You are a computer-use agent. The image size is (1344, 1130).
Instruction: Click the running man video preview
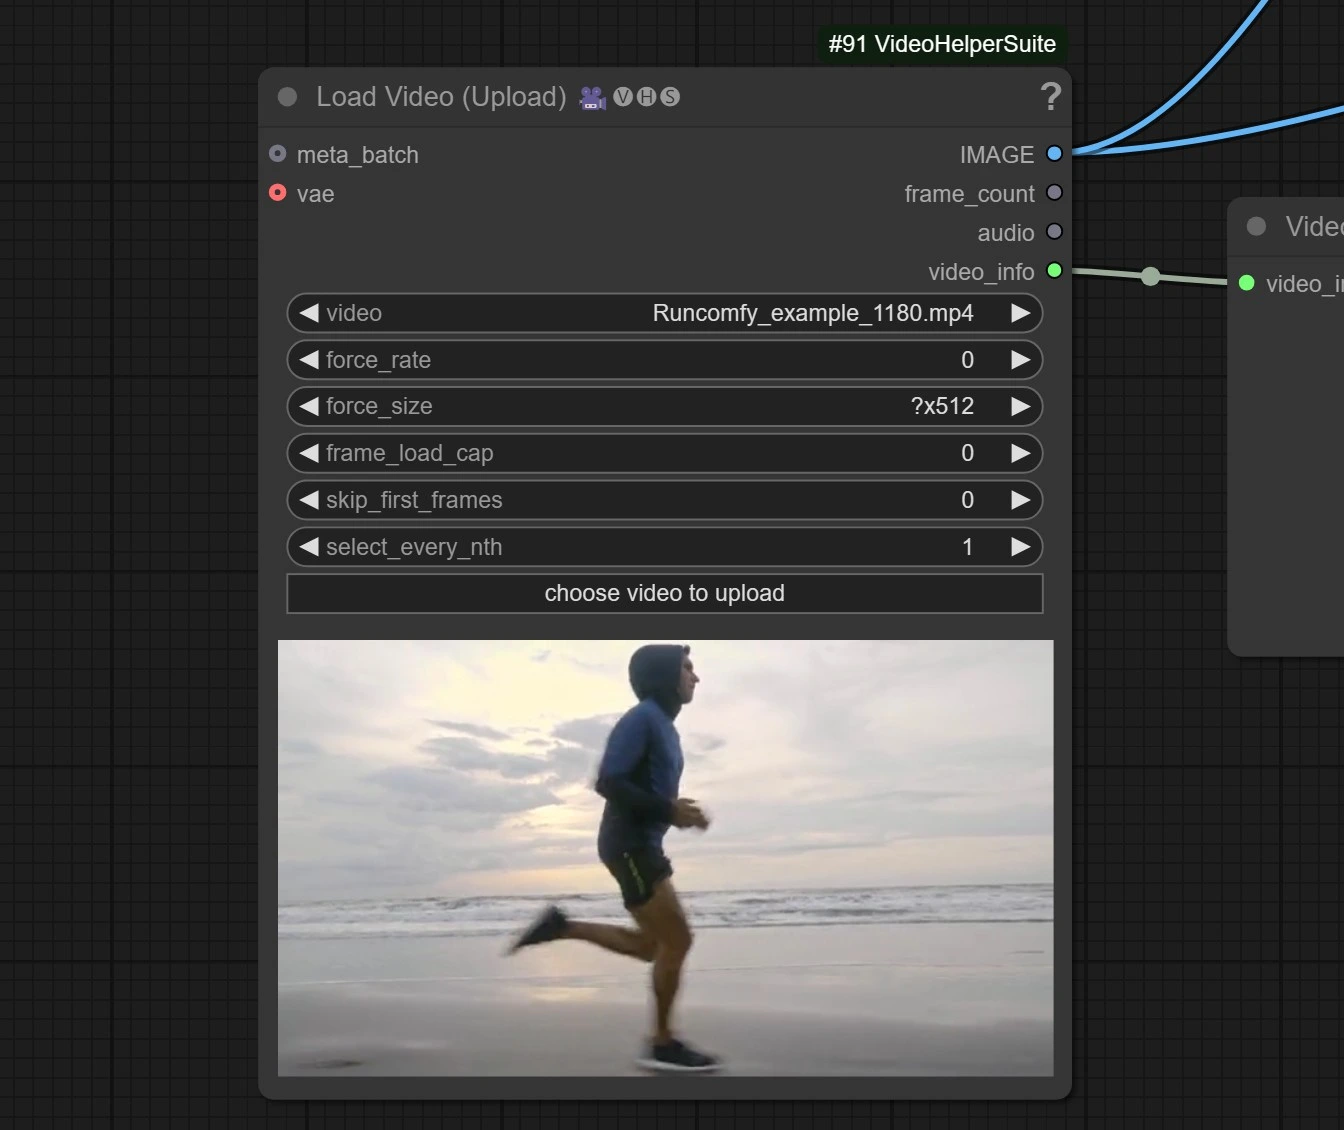tap(666, 858)
